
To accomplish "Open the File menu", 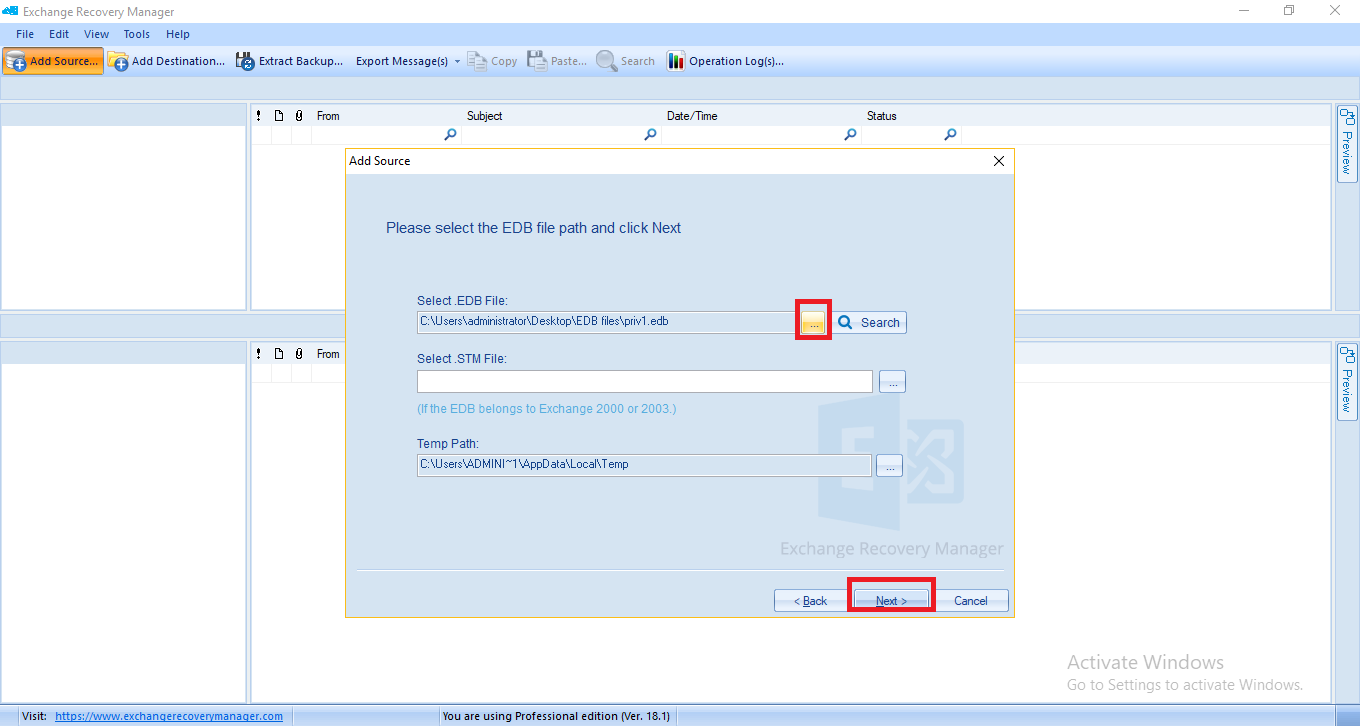I will pos(25,34).
